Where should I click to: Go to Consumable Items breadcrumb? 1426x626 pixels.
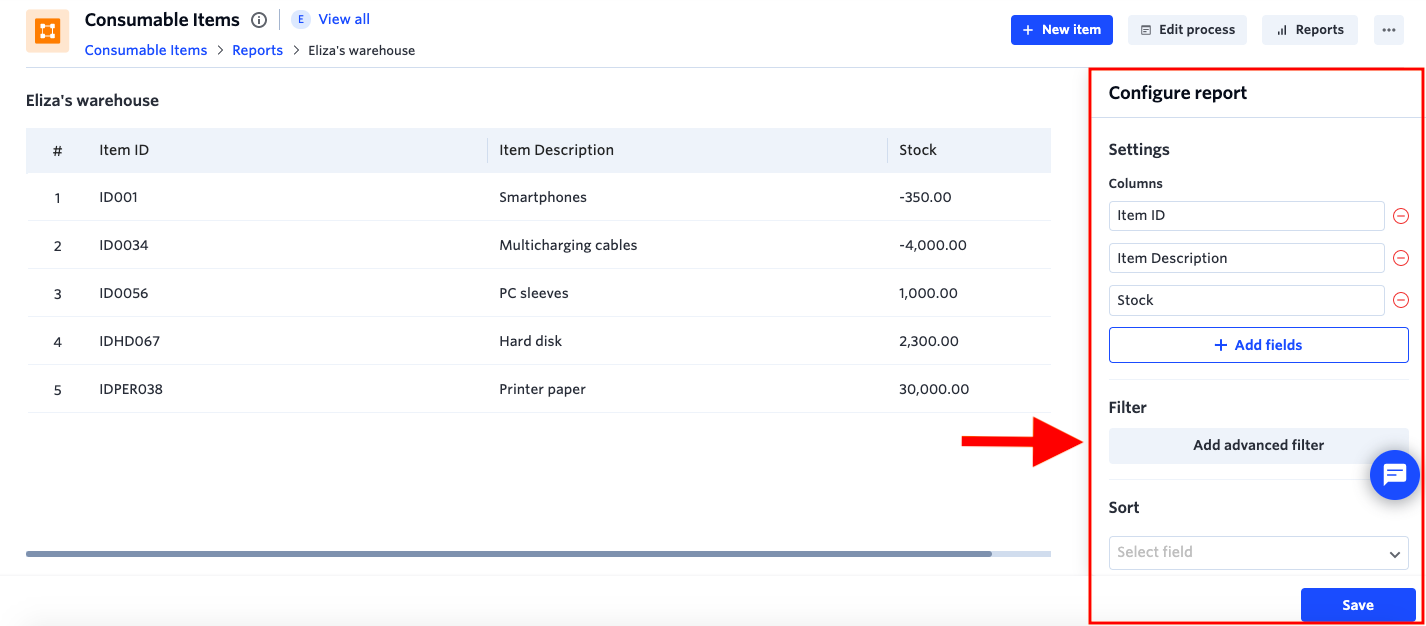[146, 50]
